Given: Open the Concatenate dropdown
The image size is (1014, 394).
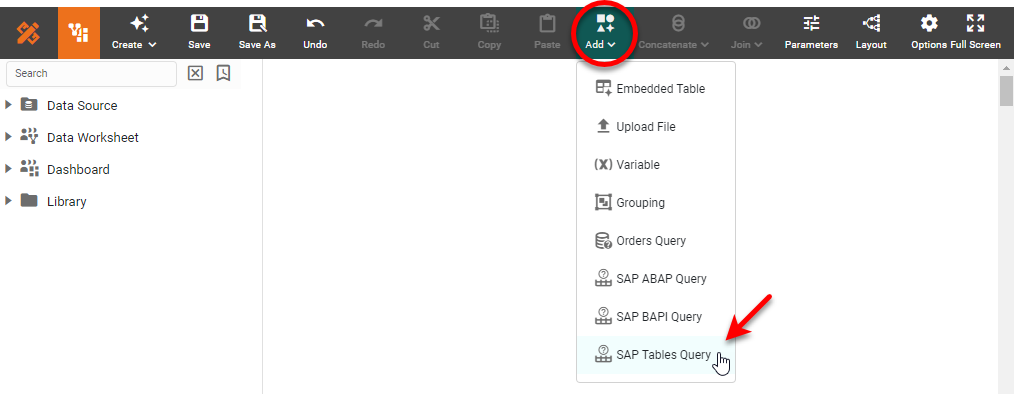Looking at the screenshot, I should click(x=674, y=33).
